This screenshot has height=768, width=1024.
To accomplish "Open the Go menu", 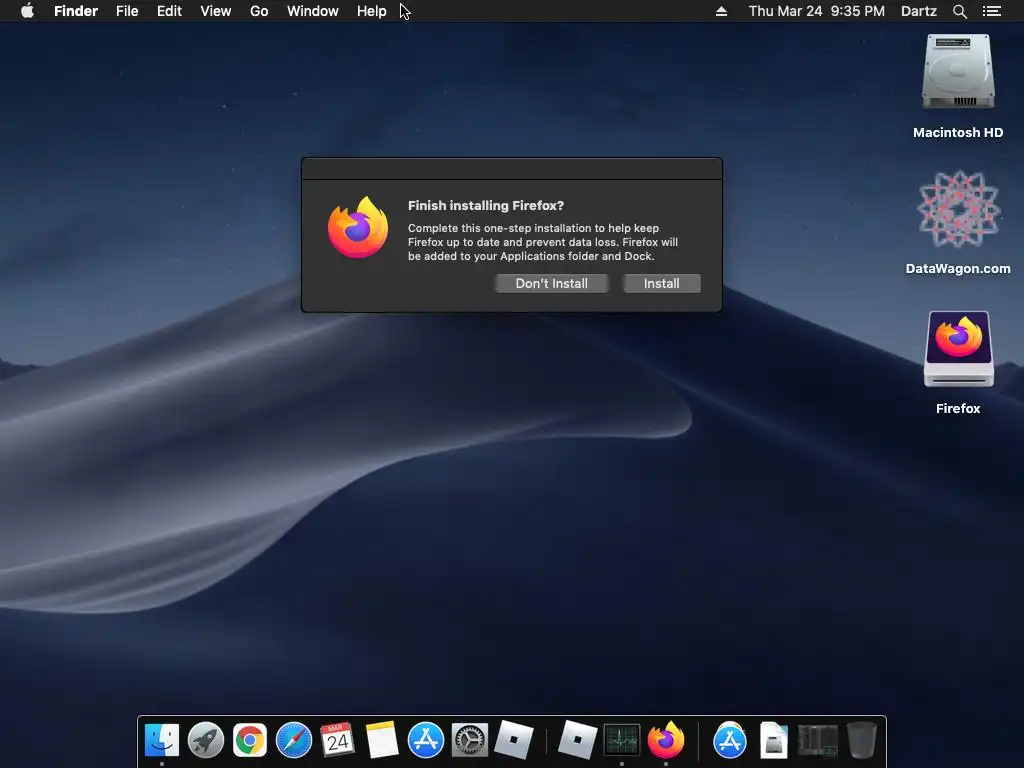I will [x=259, y=11].
